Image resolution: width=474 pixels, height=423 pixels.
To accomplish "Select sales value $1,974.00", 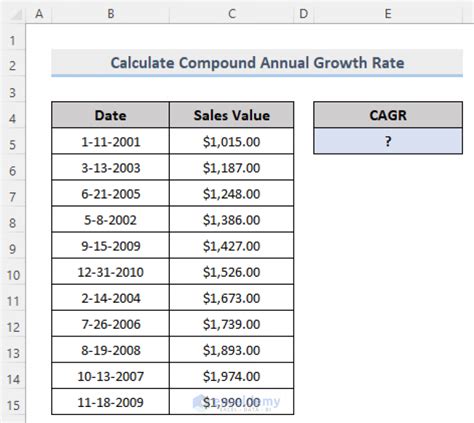I will [x=232, y=376].
